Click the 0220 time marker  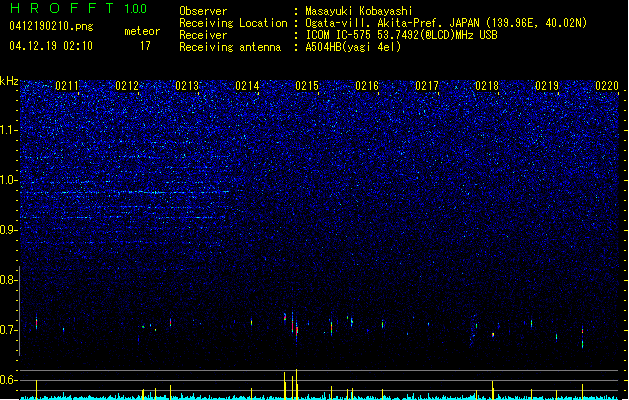(x=607, y=86)
